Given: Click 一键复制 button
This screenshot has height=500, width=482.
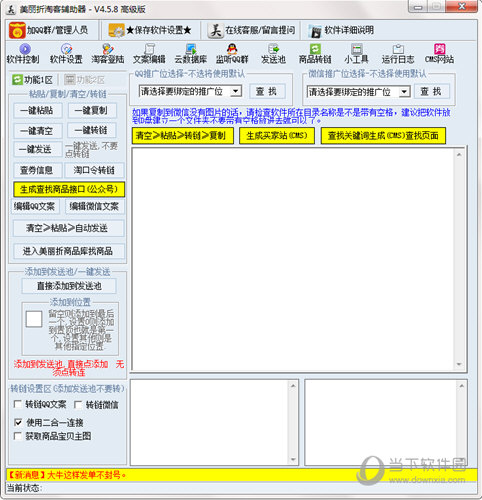Looking at the screenshot, I should click(92, 111).
